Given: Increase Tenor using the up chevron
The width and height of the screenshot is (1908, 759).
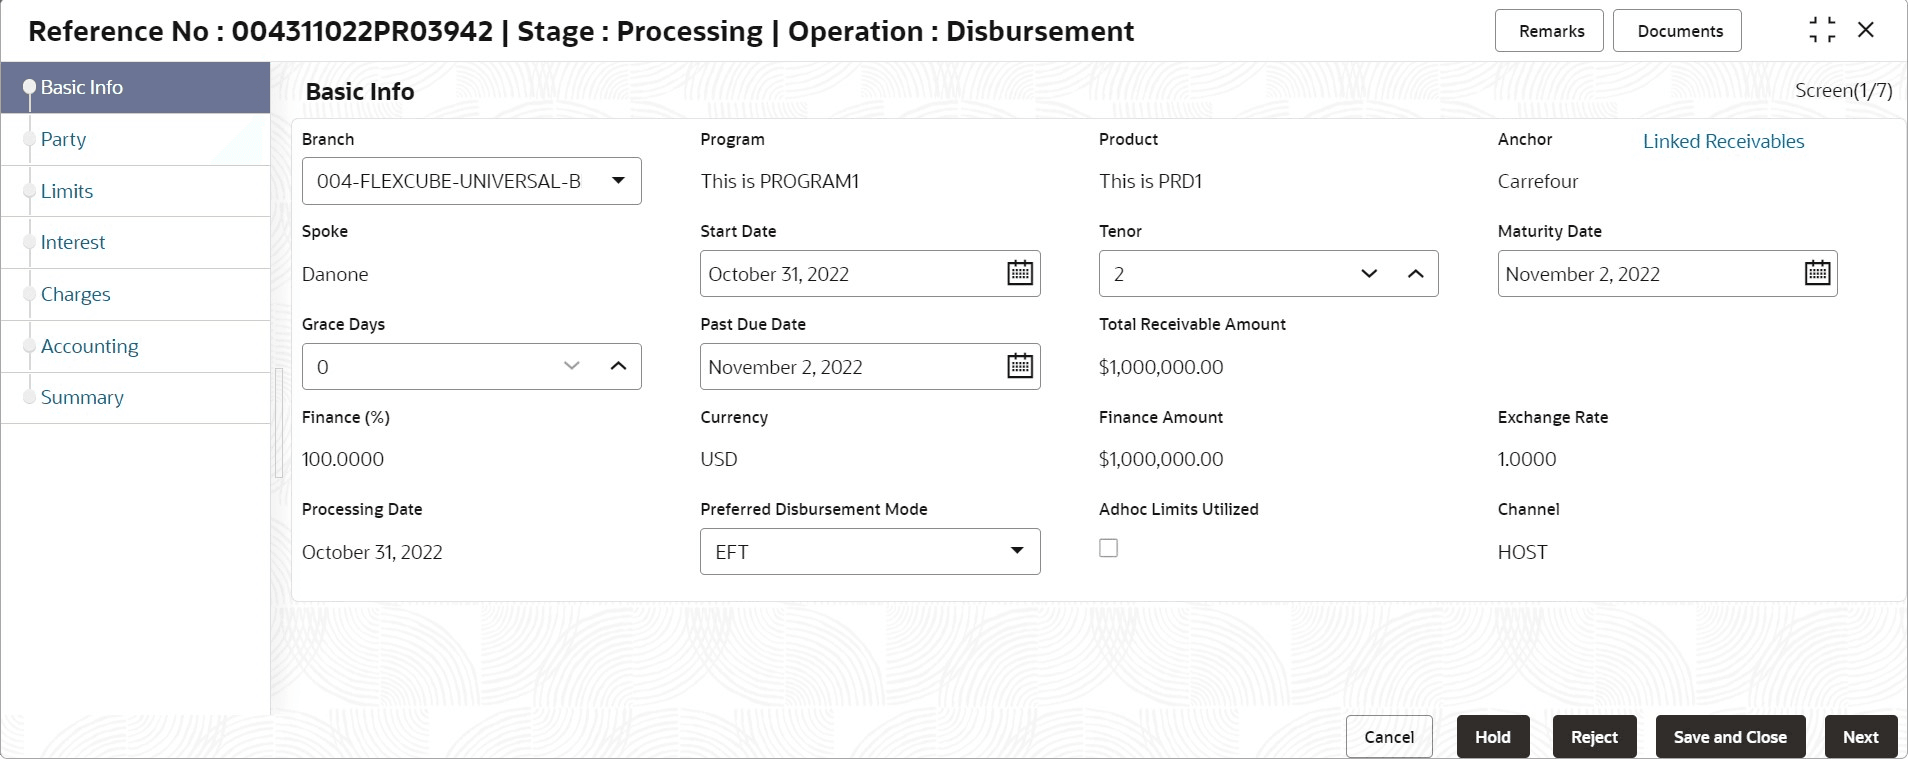Looking at the screenshot, I should click(x=1415, y=274).
